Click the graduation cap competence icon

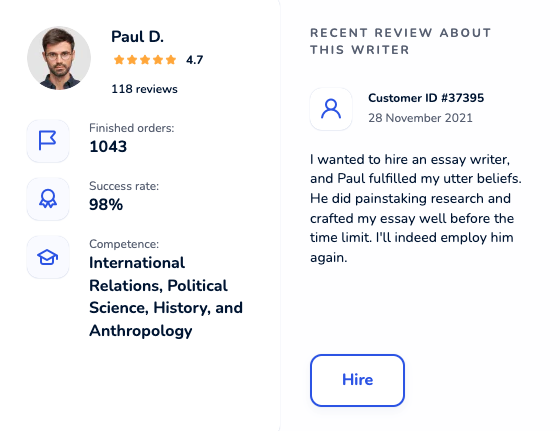pyautogui.click(x=48, y=257)
